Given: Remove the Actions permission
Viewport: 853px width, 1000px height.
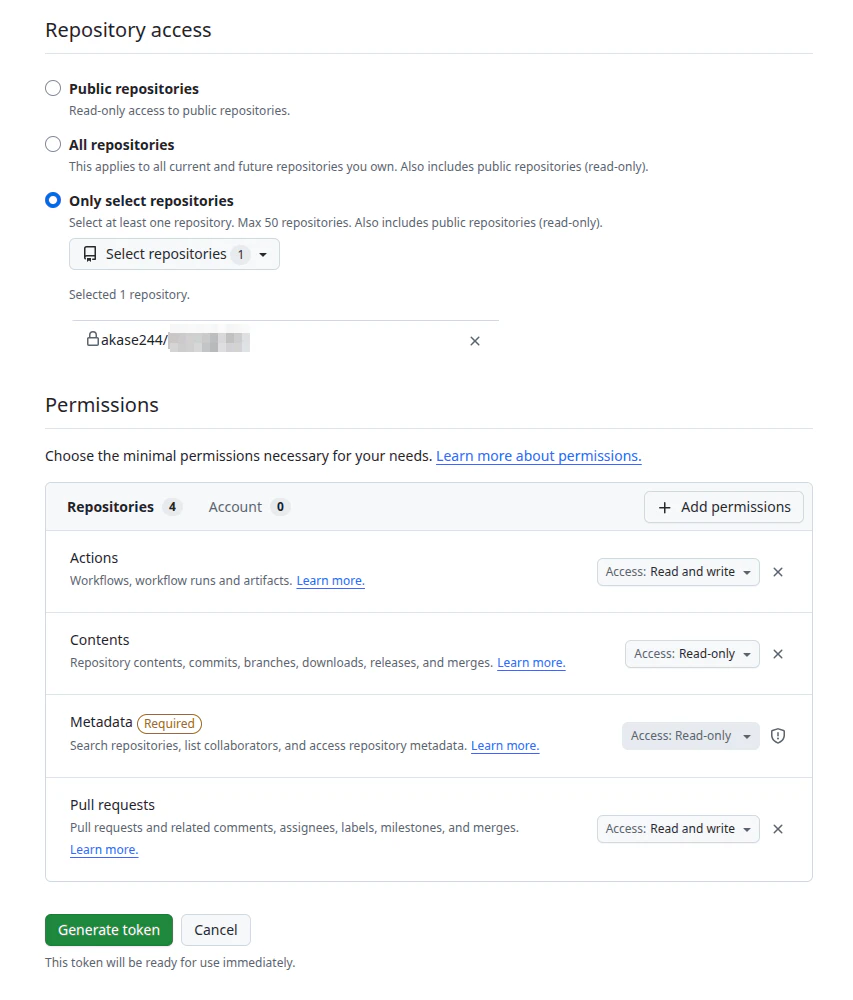Looking at the screenshot, I should (778, 572).
